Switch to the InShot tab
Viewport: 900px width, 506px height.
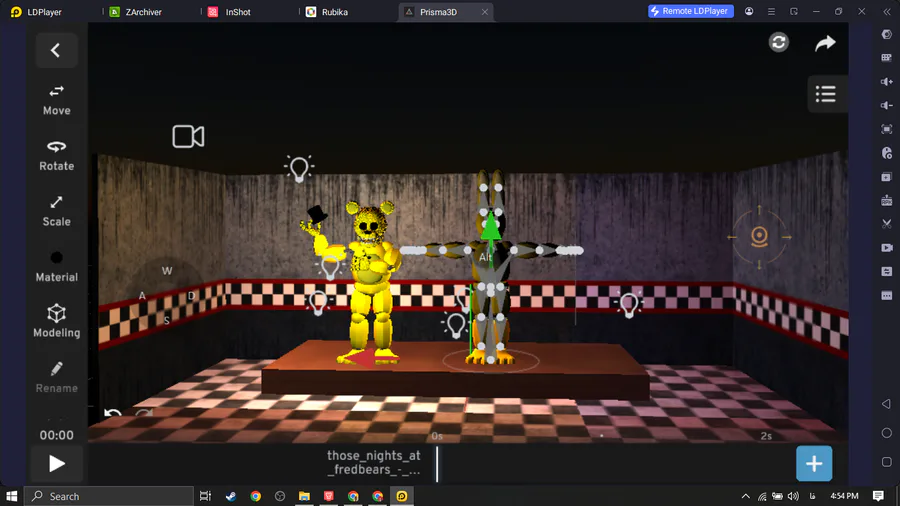[231, 12]
